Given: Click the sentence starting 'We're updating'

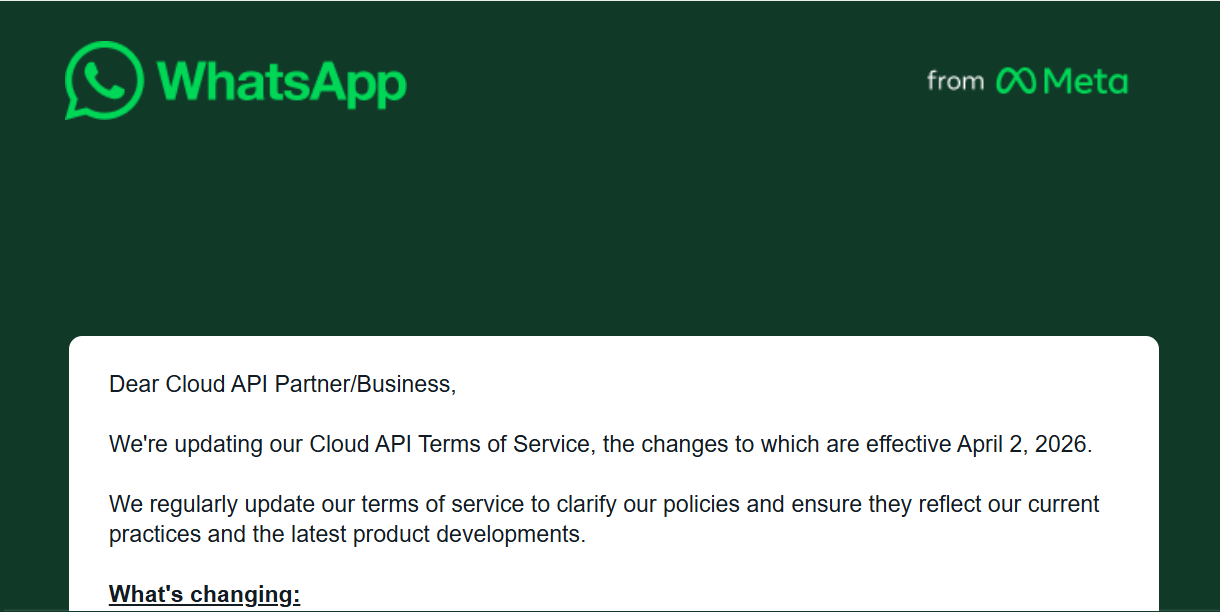Looking at the screenshot, I should click(x=600, y=444).
